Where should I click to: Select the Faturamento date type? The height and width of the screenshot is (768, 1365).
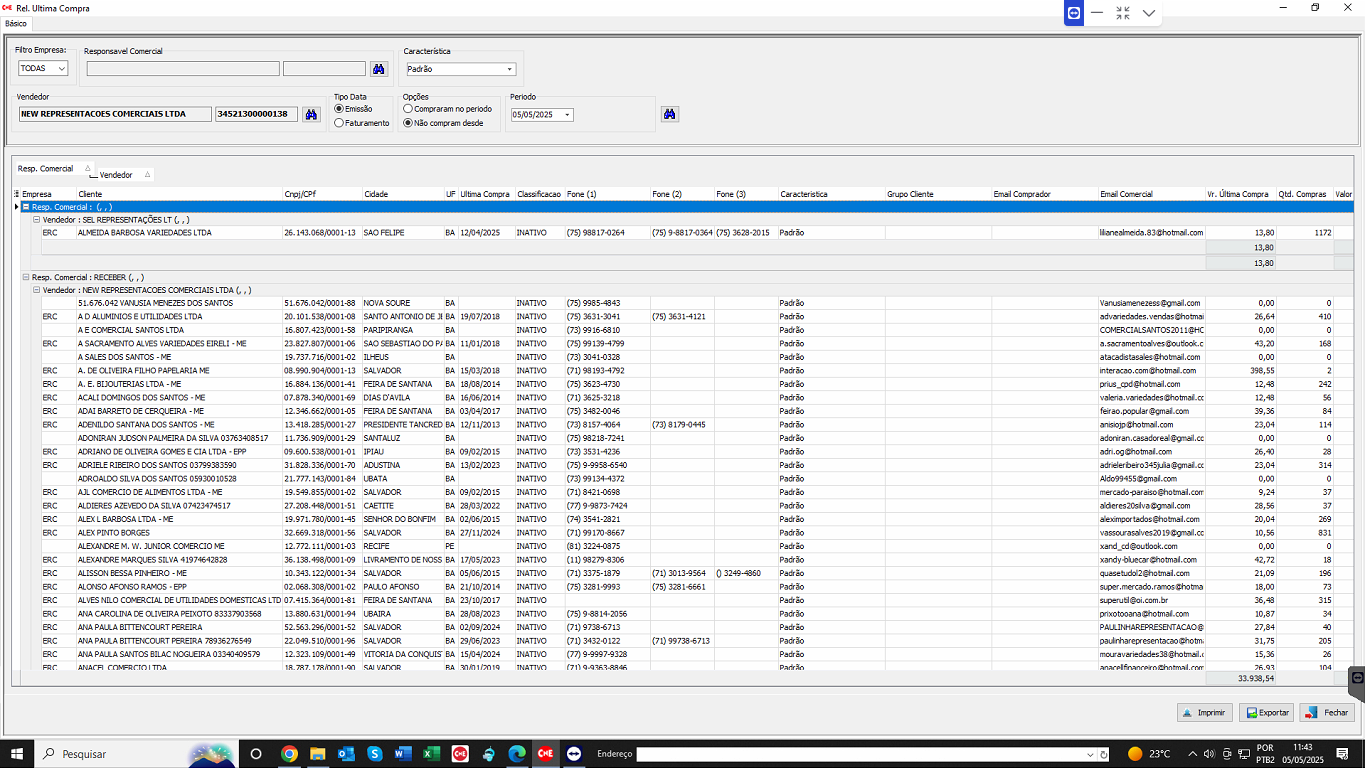coord(340,123)
